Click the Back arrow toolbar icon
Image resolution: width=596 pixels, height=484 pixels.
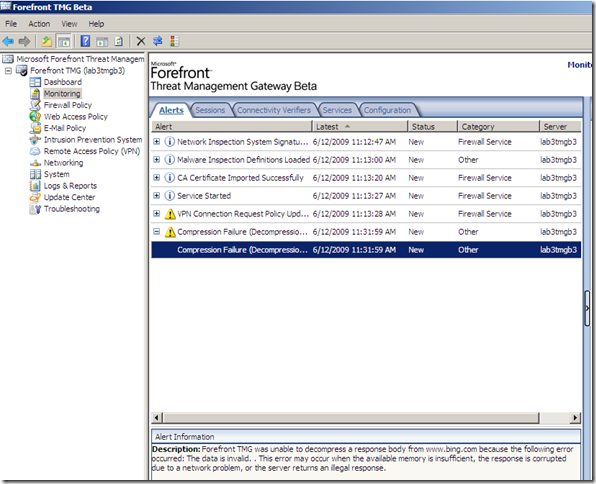pyautogui.click(x=8, y=41)
